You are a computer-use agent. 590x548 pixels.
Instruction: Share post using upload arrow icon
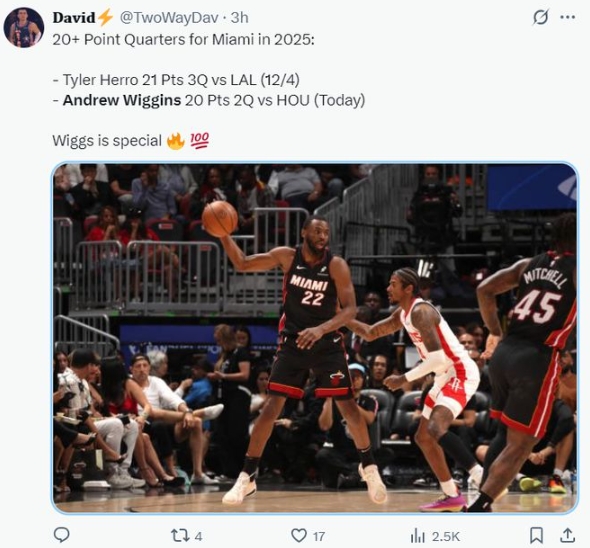(567, 535)
